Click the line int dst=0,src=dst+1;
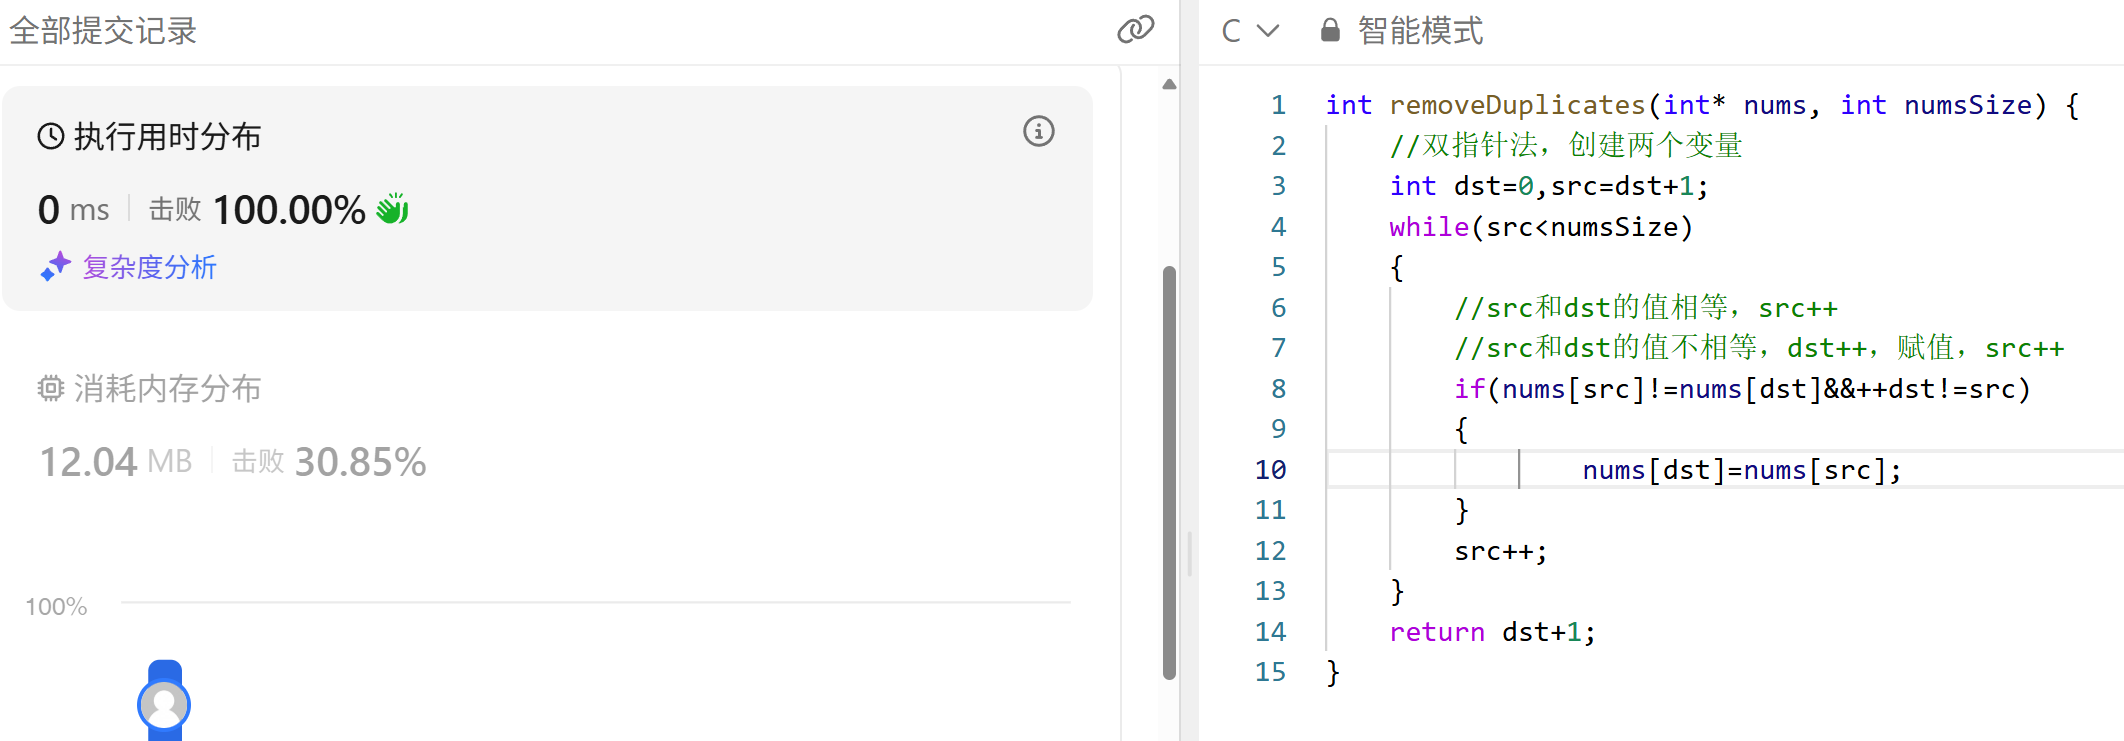The height and width of the screenshot is (741, 2124). (x=1549, y=186)
